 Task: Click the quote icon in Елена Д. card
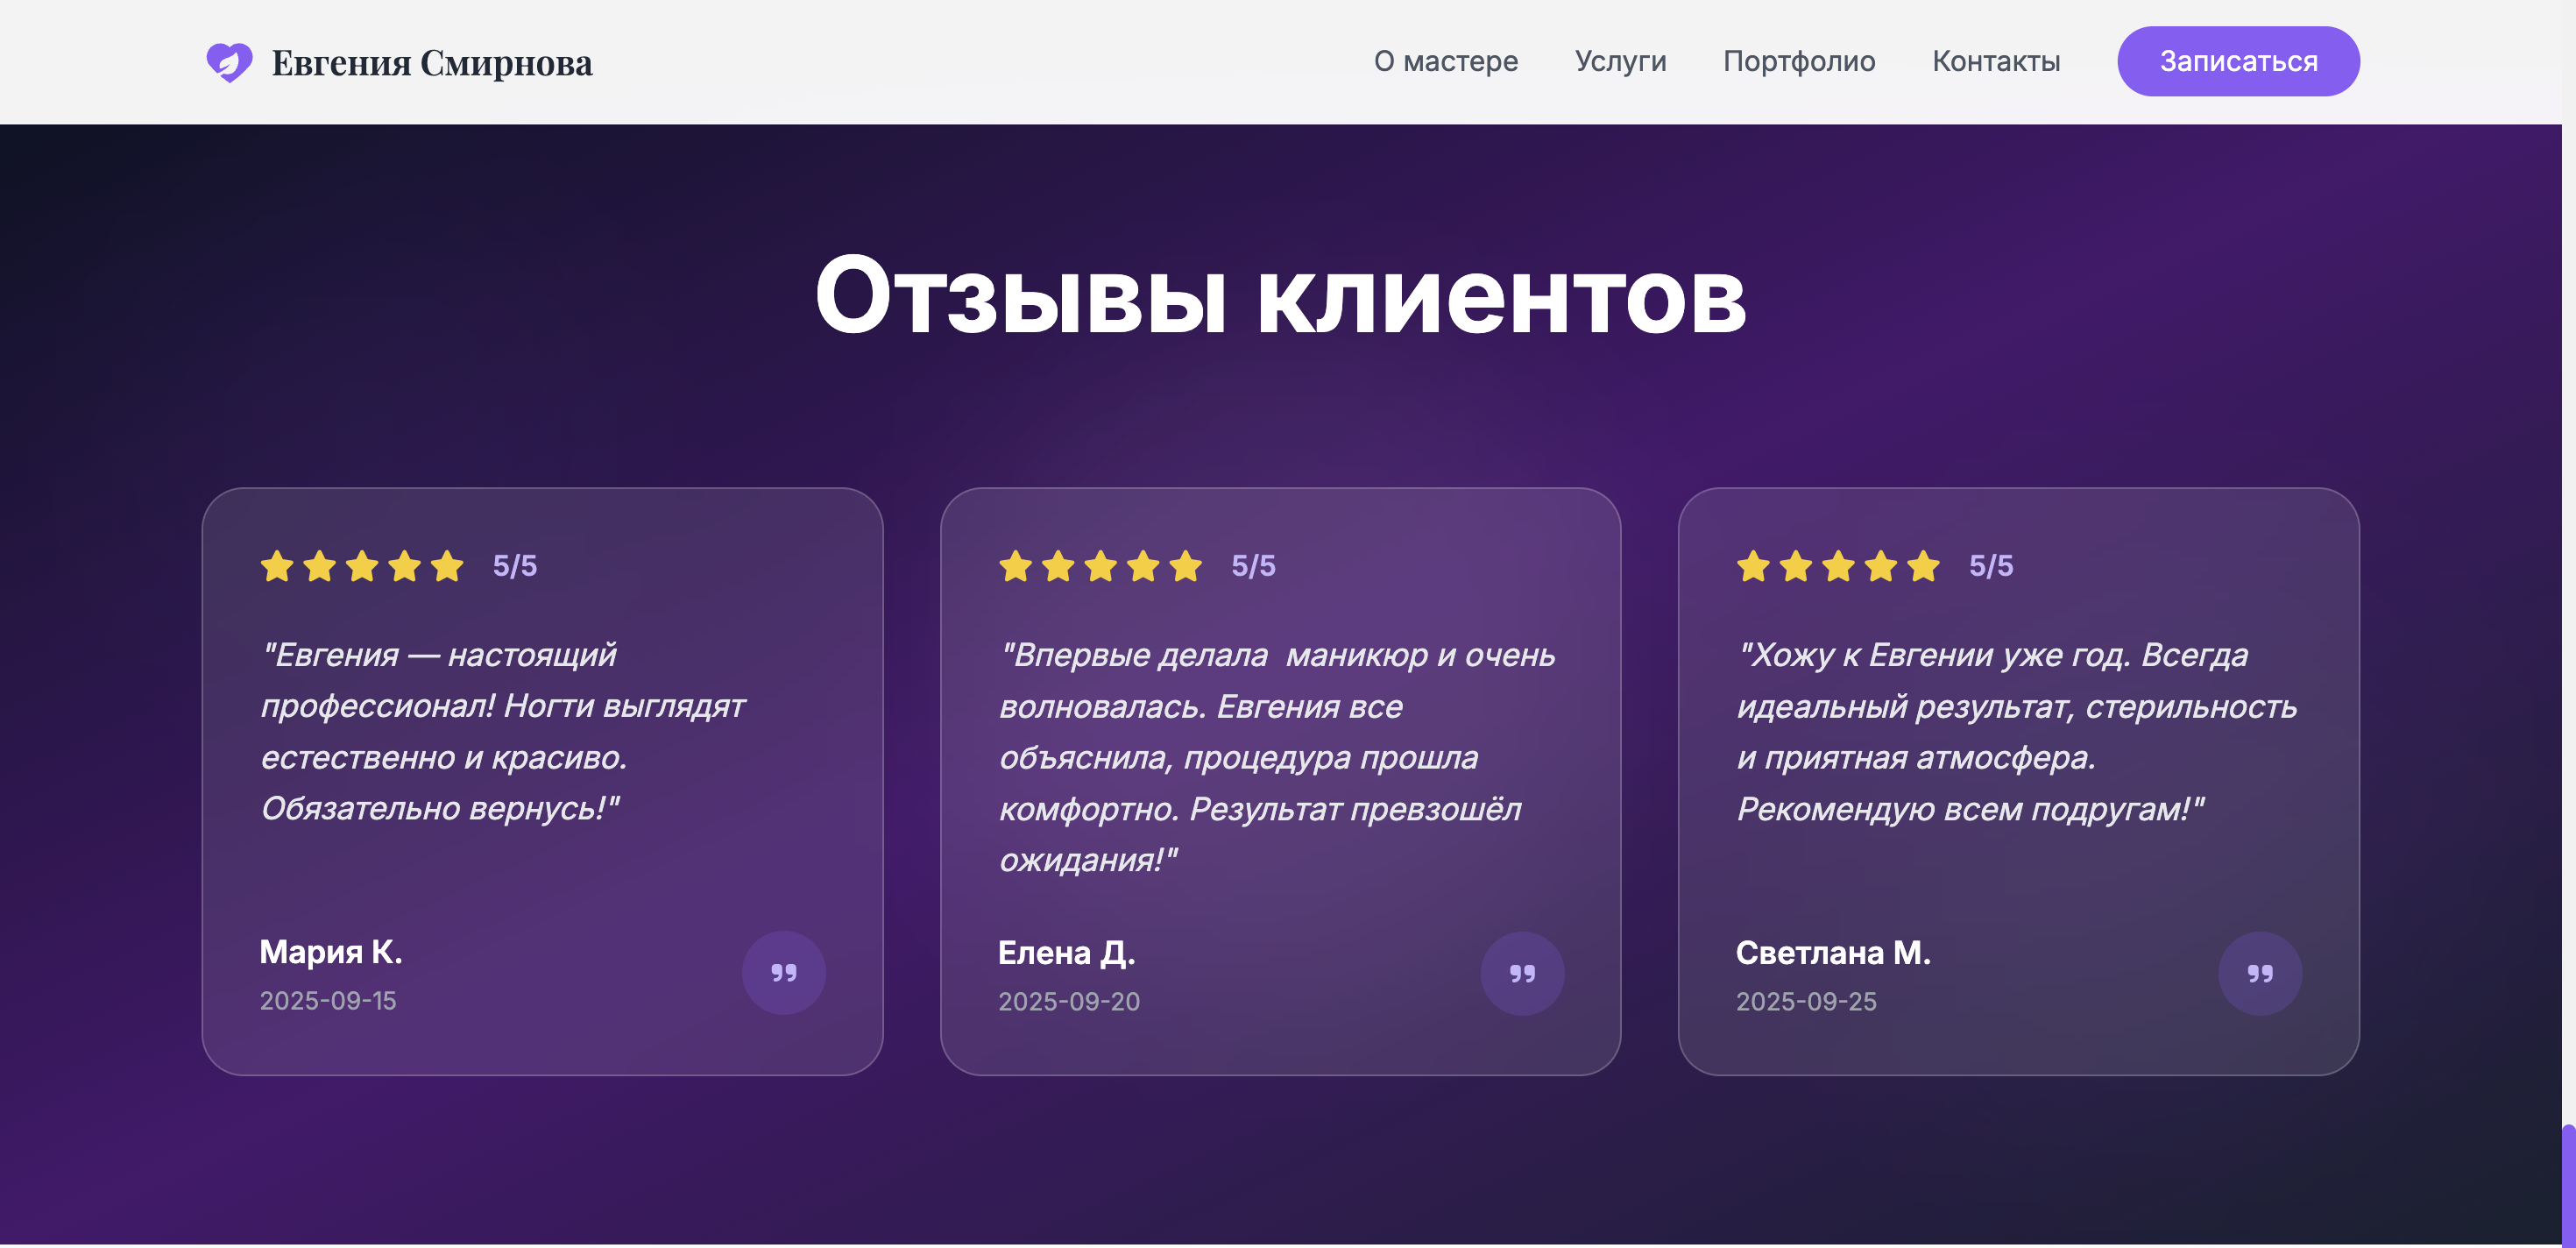1521,973
